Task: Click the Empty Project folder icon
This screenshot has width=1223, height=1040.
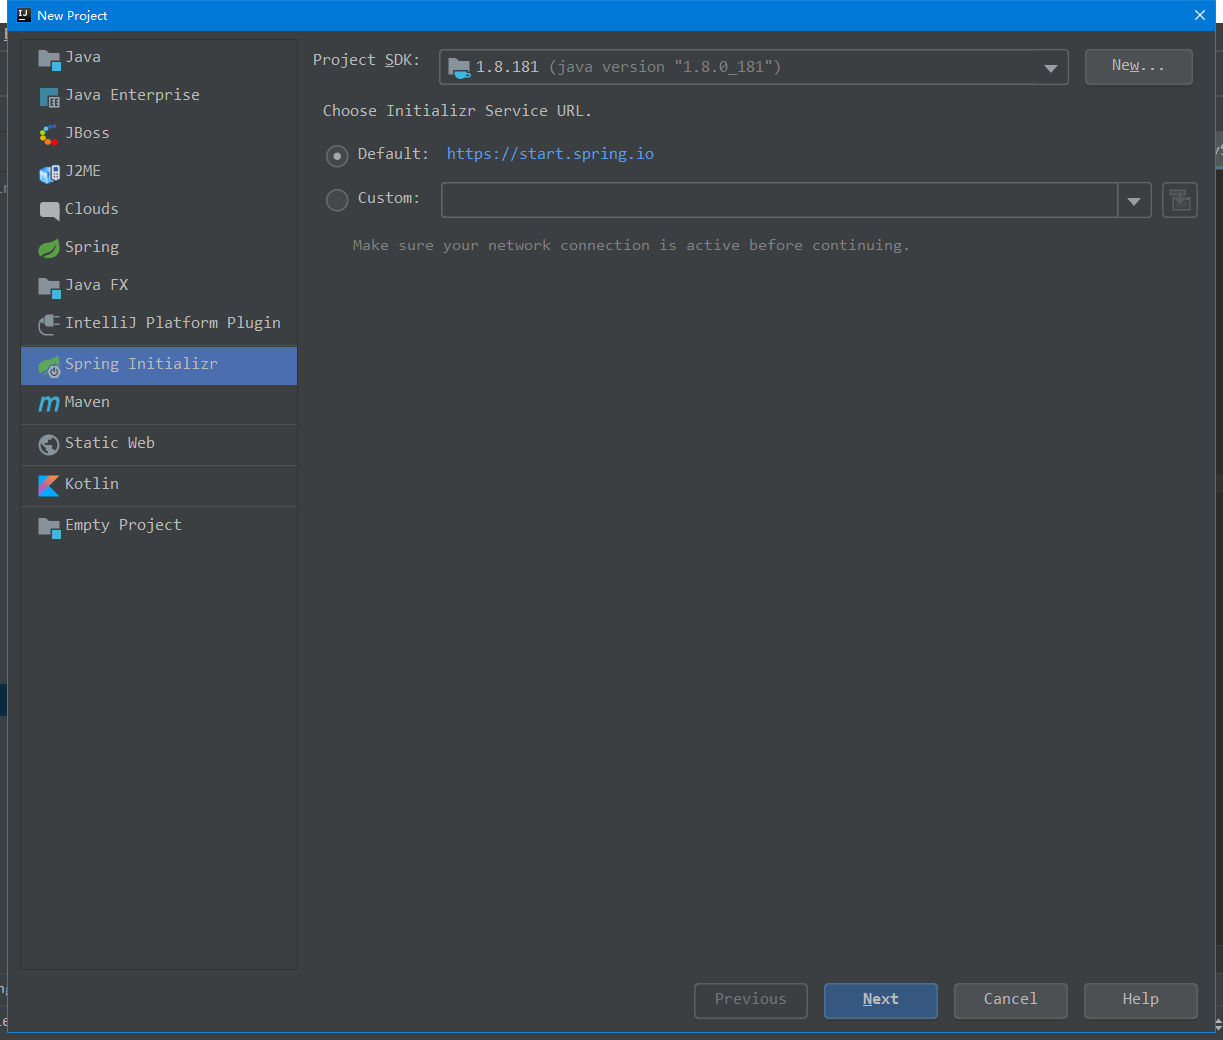Action: (x=49, y=527)
